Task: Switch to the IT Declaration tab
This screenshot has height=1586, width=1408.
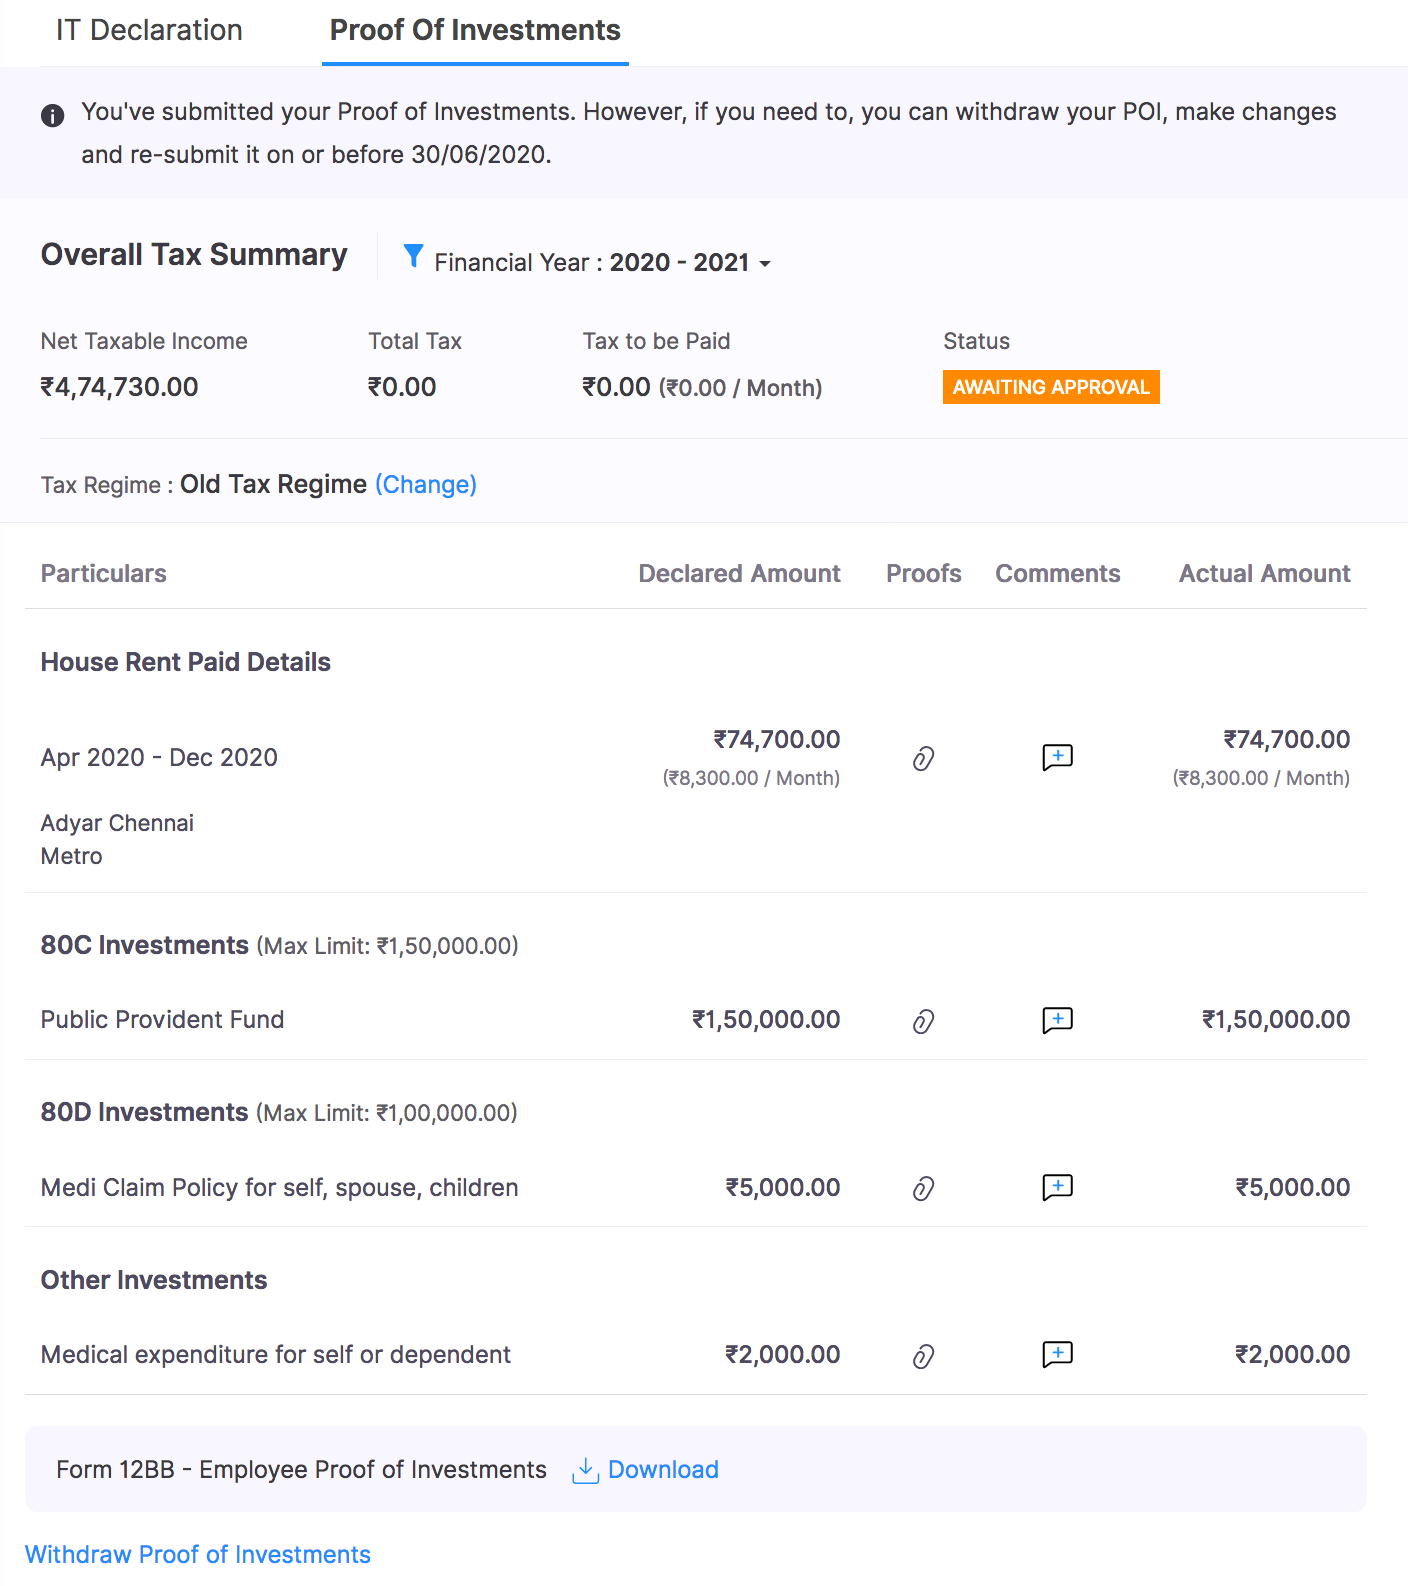Action: pos(149,31)
